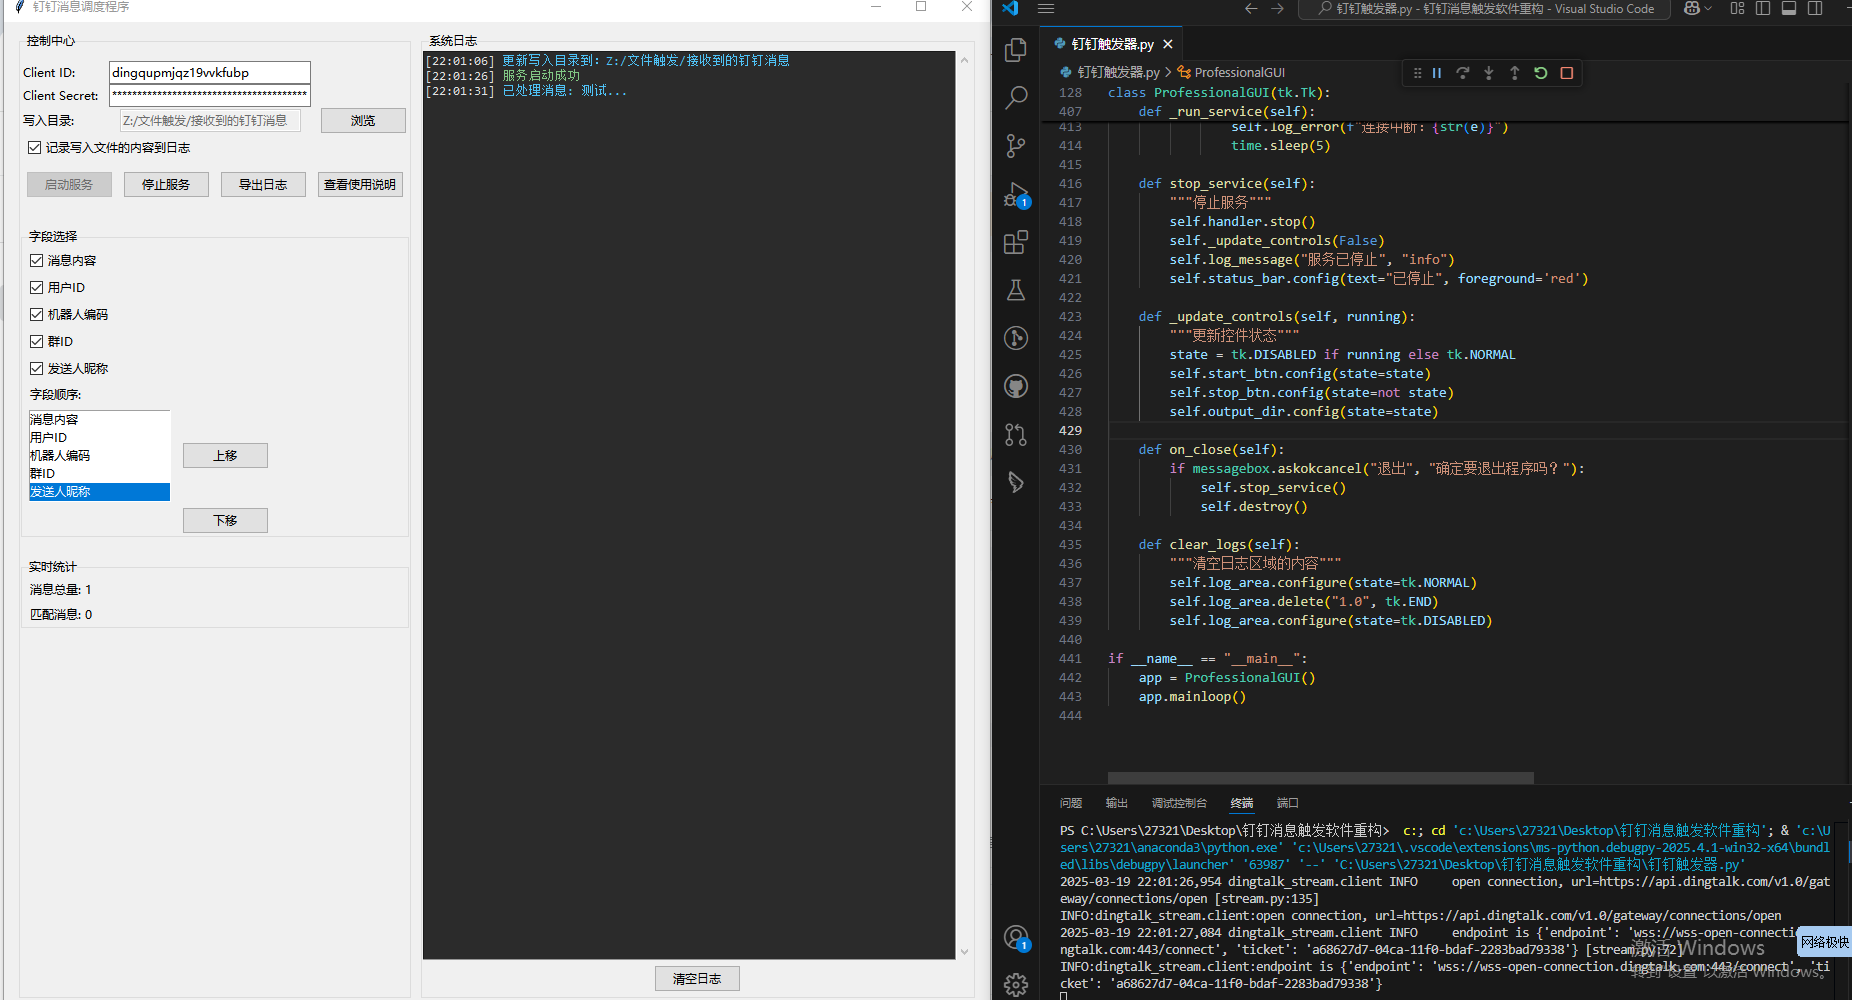Open the Search view in activity bar
Image resolution: width=1852 pixels, height=1000 pixels.
[1016, 98]
